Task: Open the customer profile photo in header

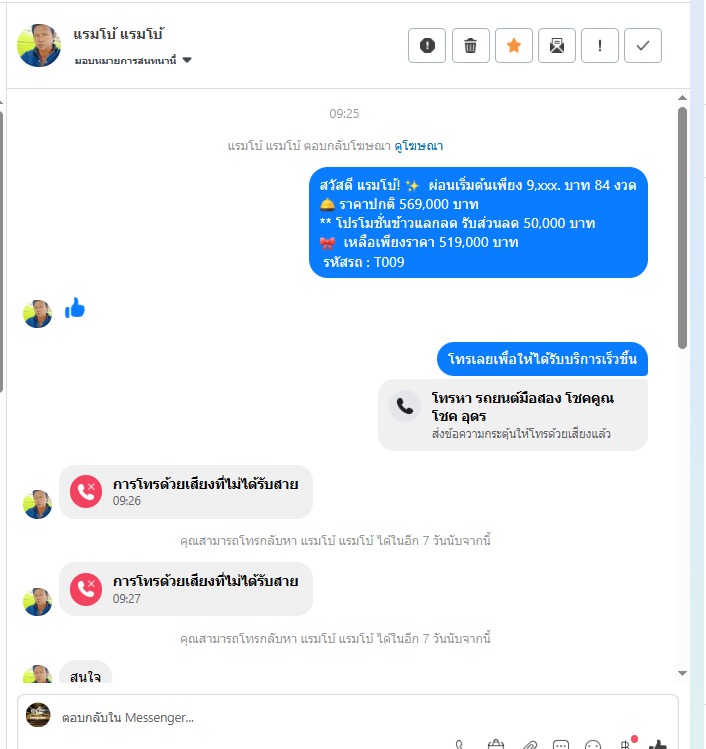Action: tap(39, 45)
